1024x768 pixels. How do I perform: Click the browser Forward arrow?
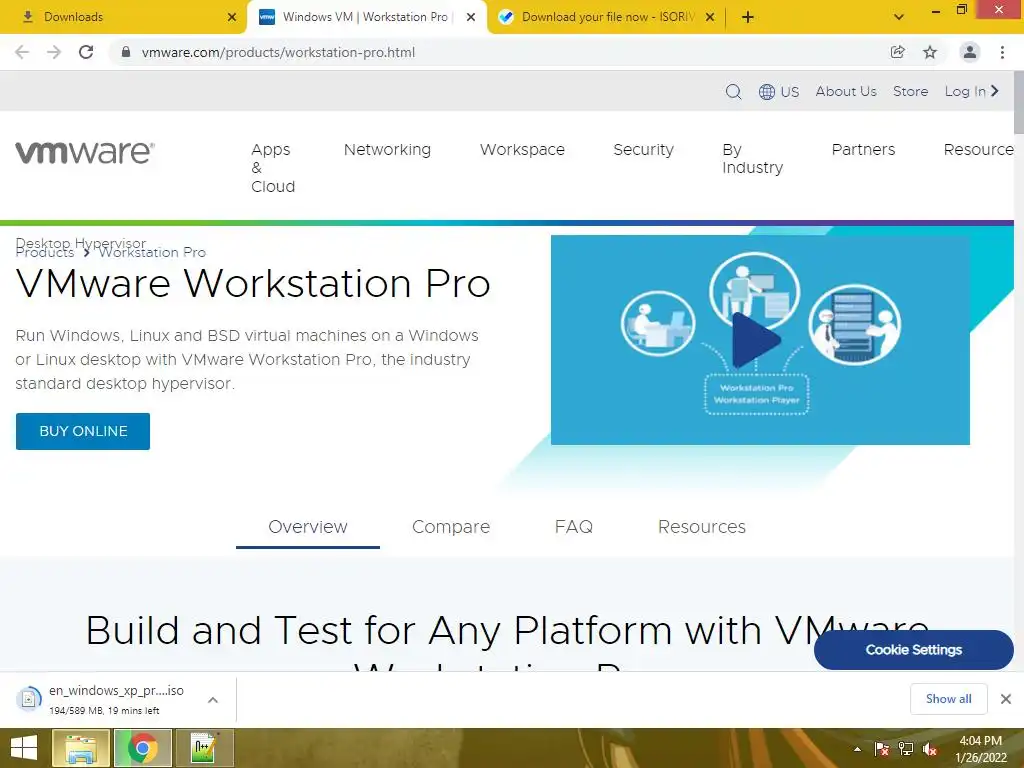click(x=54, y=52)
